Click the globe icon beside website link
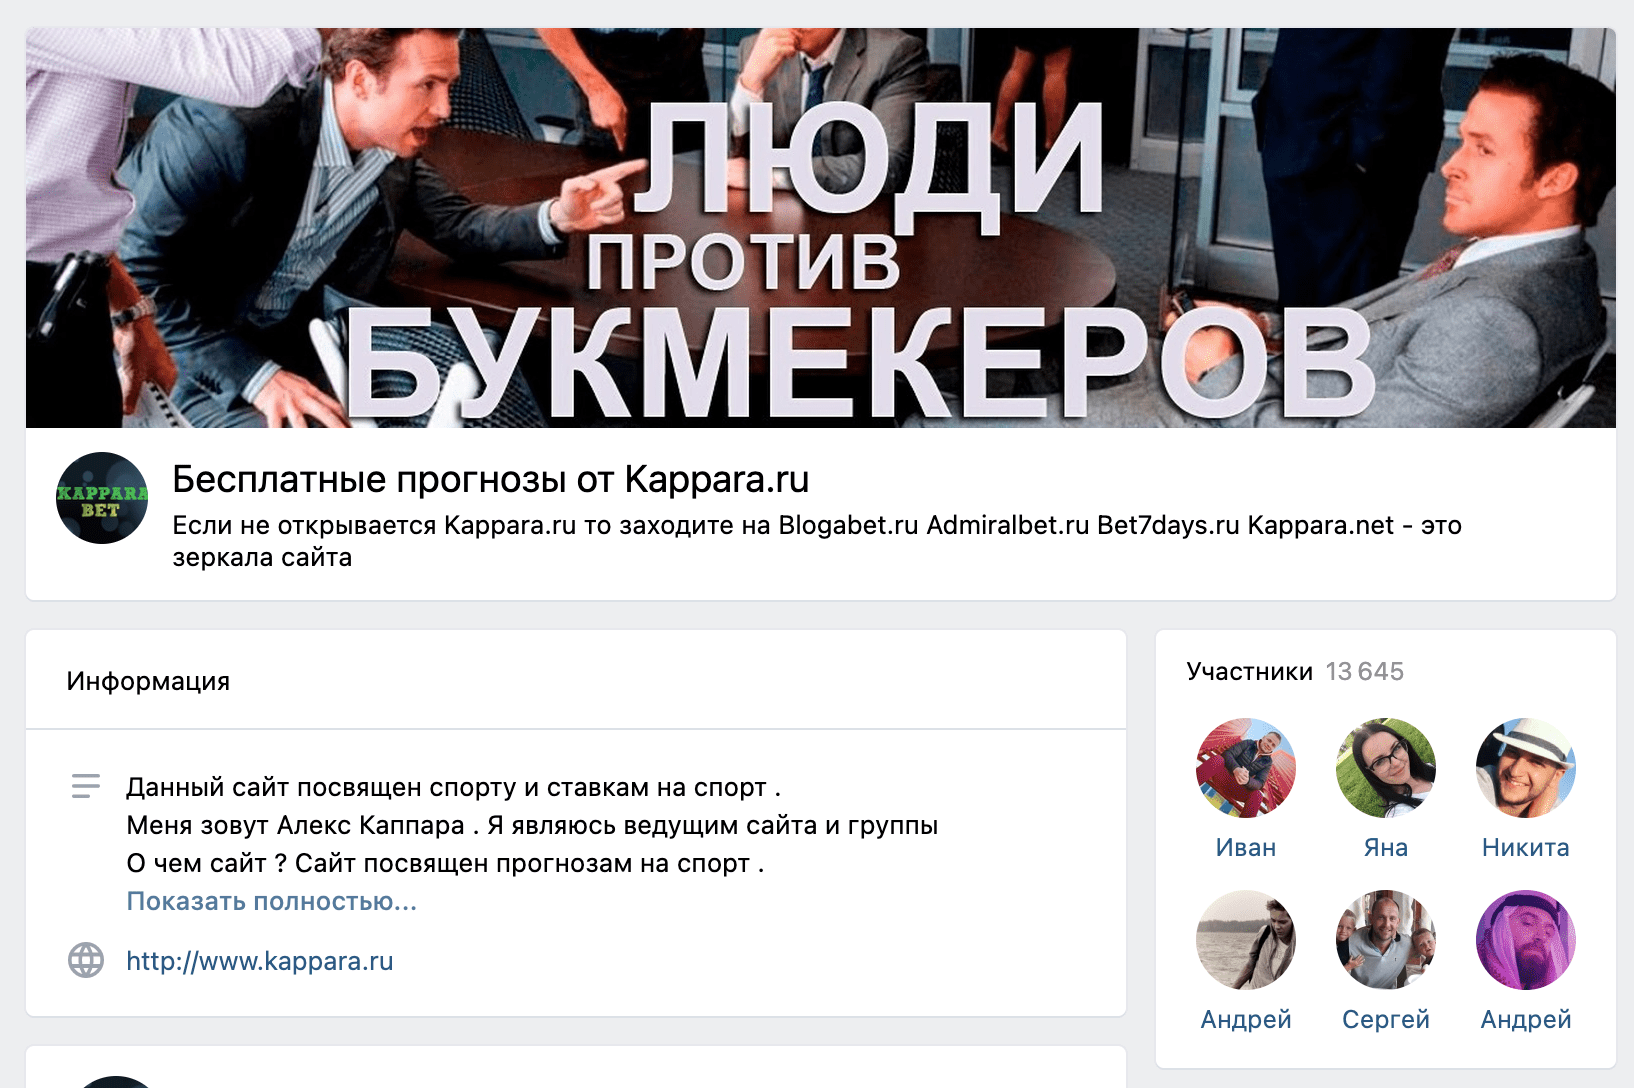Screen dimensions: 1634x1088 click(x=86, y=960)
